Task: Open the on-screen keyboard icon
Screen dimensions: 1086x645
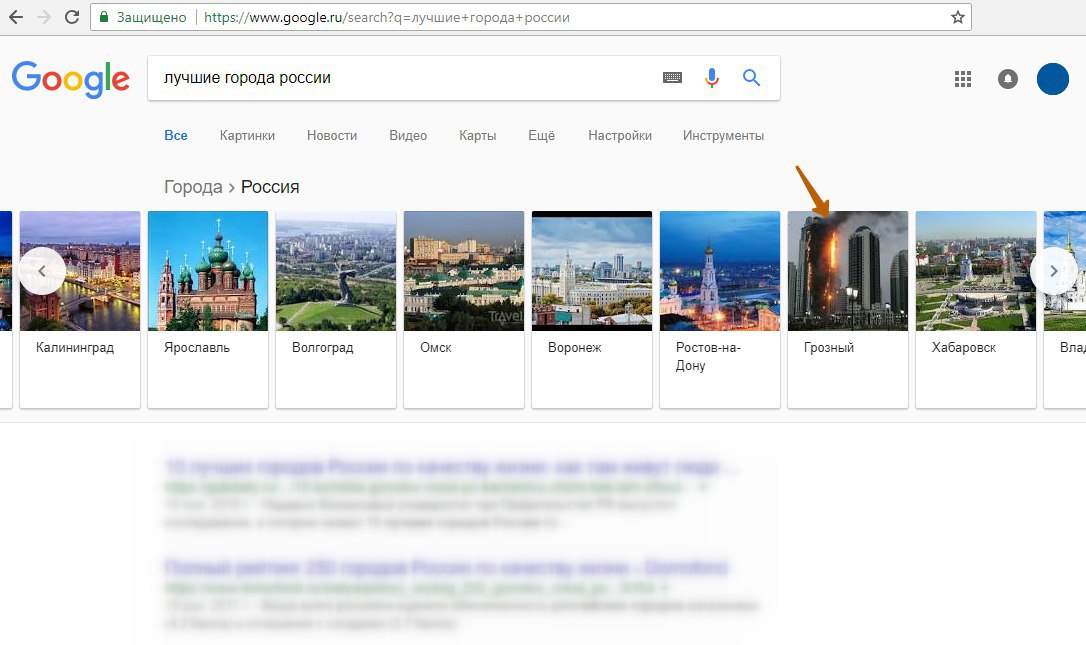Action: click(x=672, y=78)
